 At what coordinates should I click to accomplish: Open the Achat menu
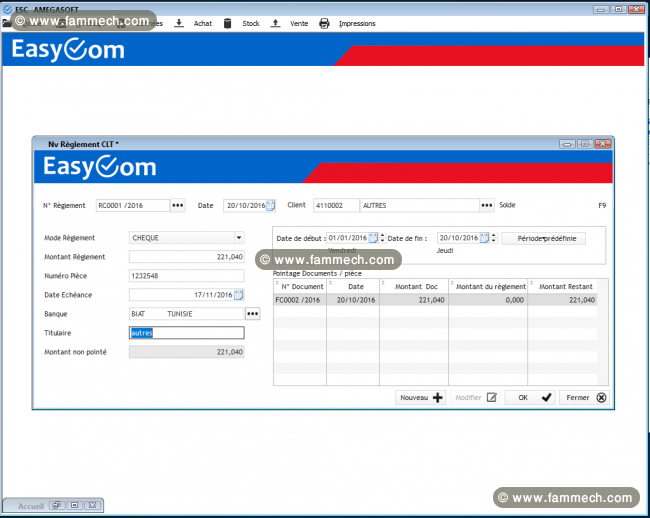pos(203,24)
